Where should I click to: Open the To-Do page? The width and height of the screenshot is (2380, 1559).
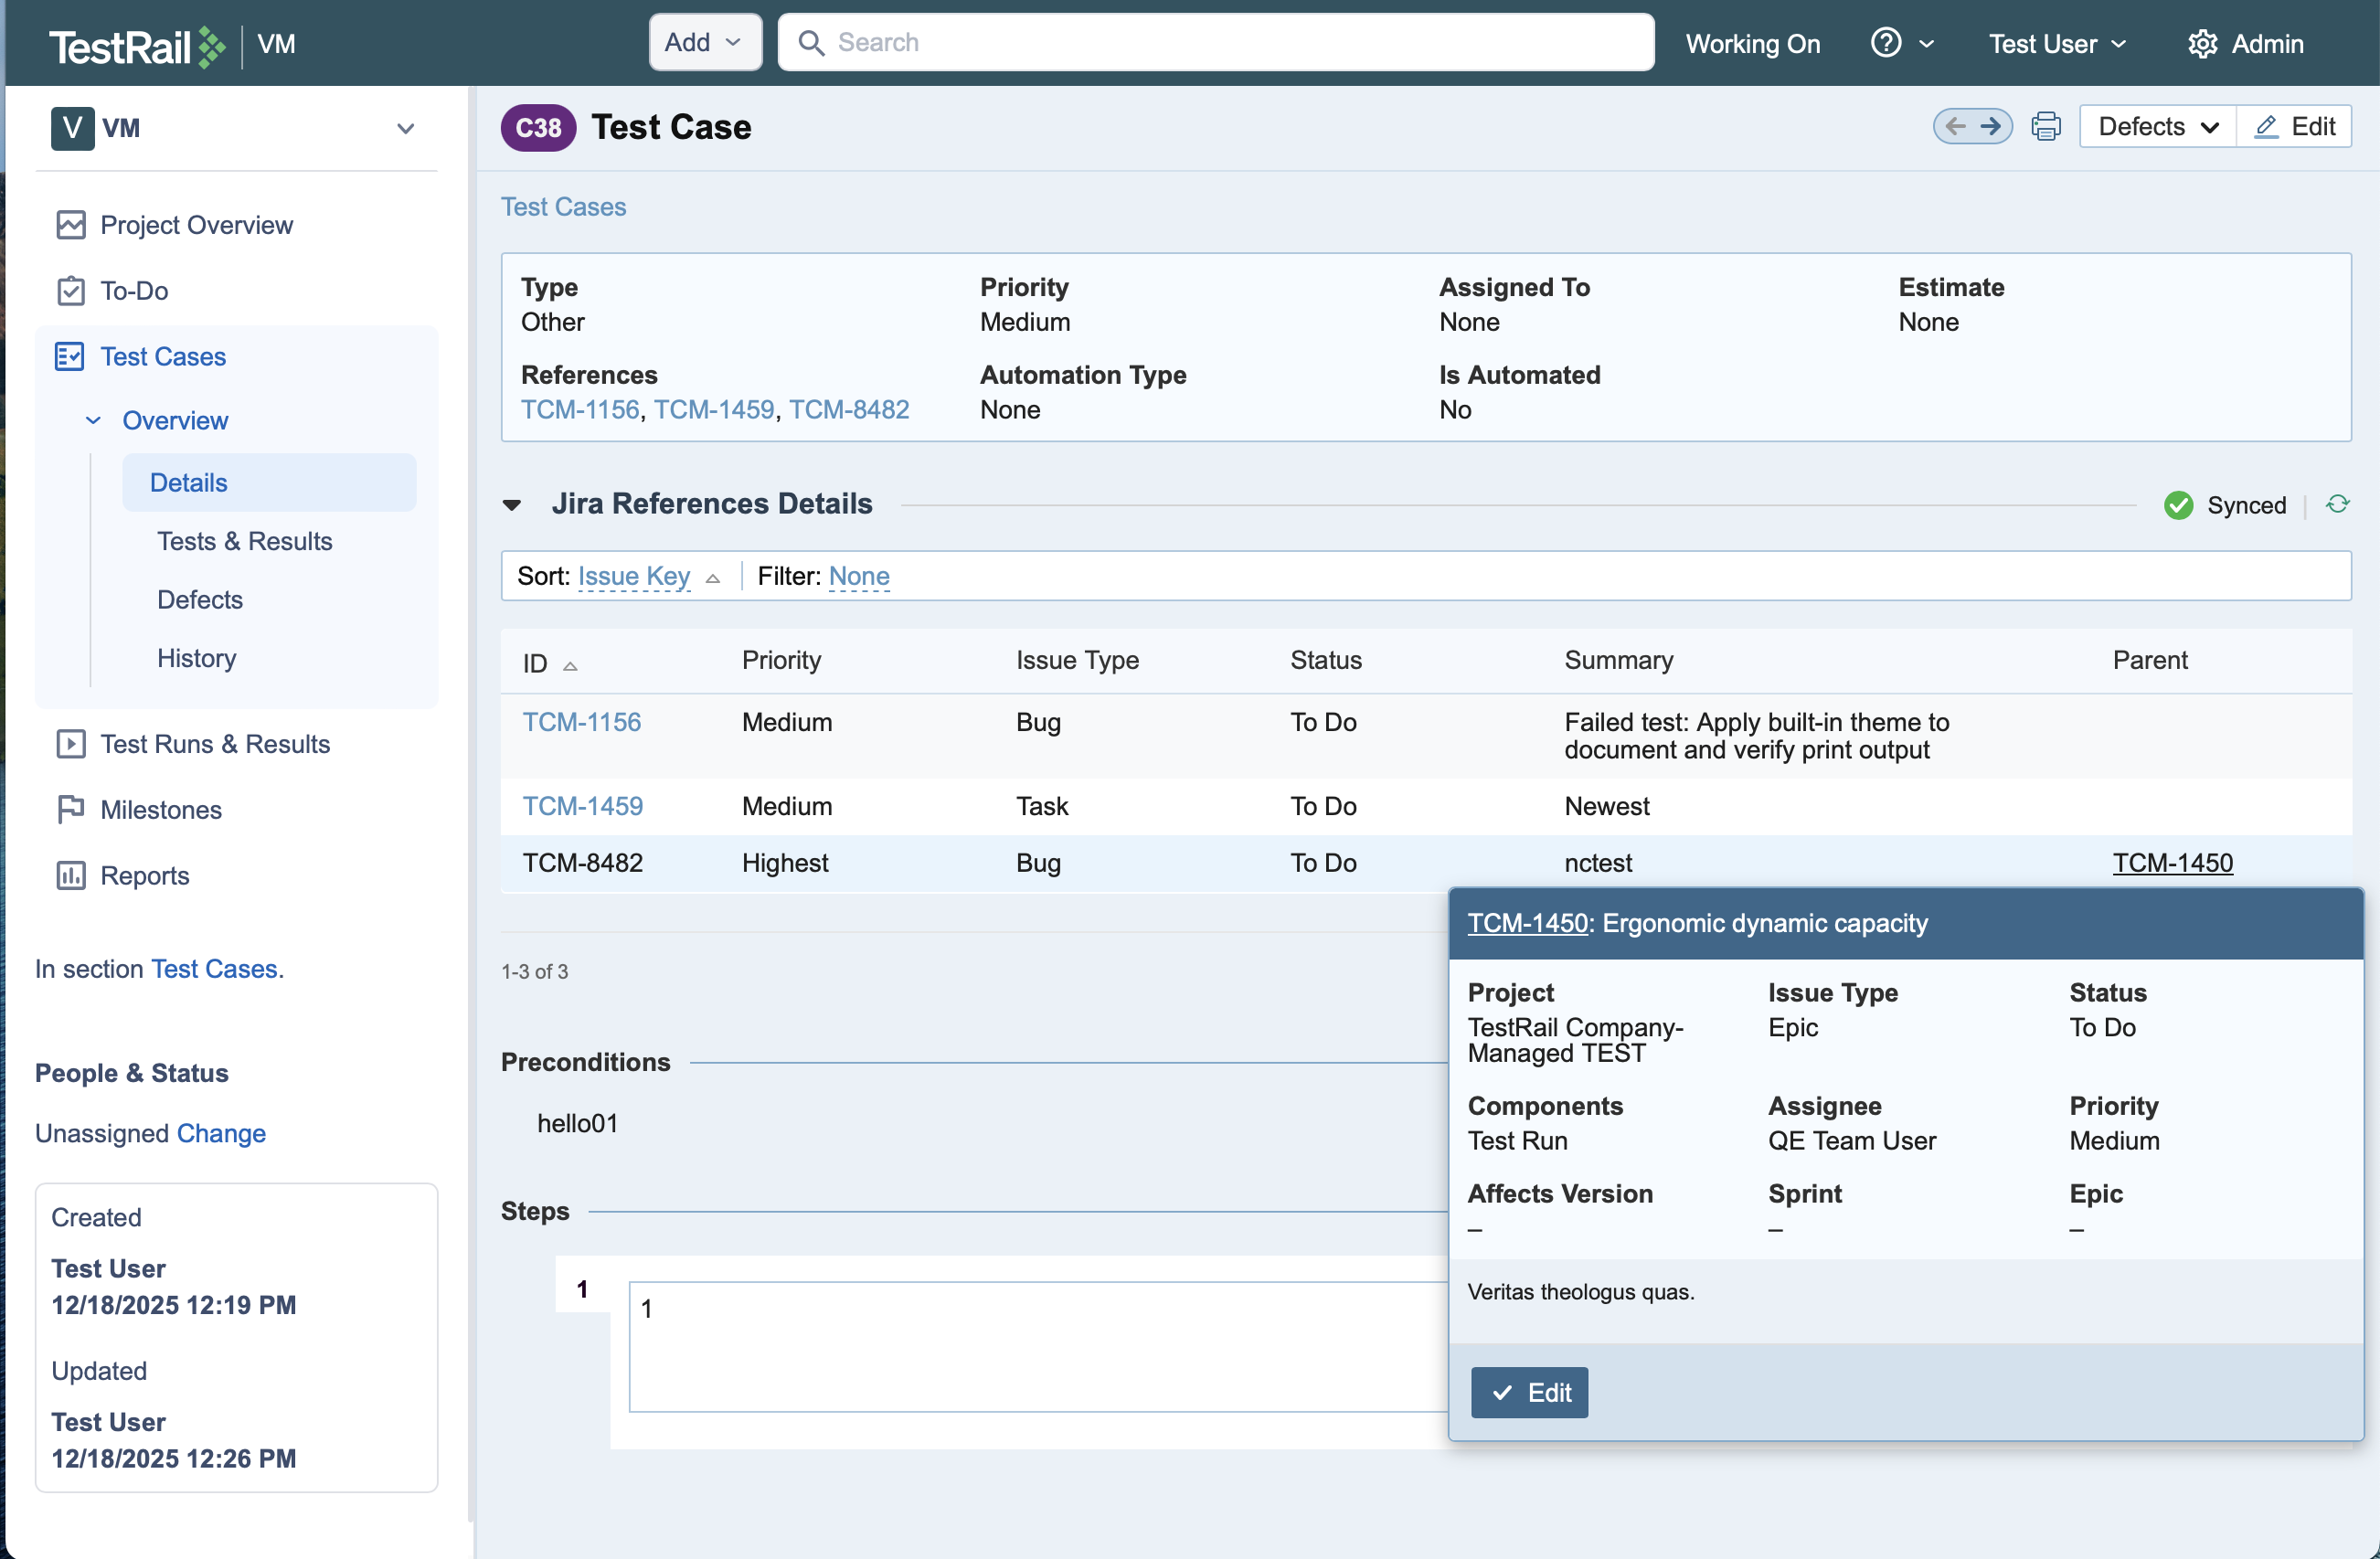click(x=134, y=291)
